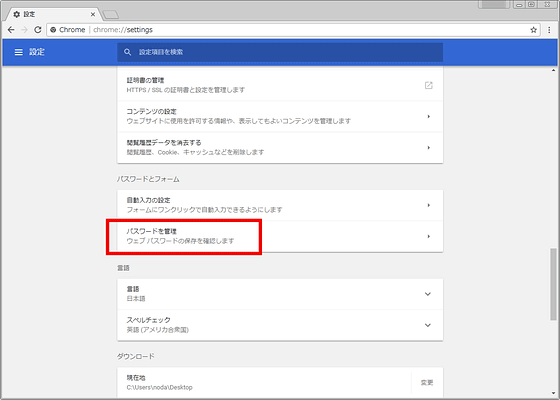Open 閲覧履歴データを消去する arrow
This screenshot has width=560, height=400.
click(429, 148)
